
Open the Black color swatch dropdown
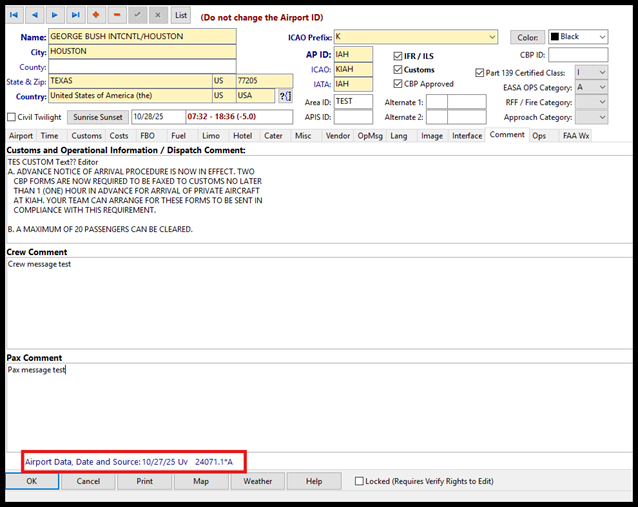(601, 37)
